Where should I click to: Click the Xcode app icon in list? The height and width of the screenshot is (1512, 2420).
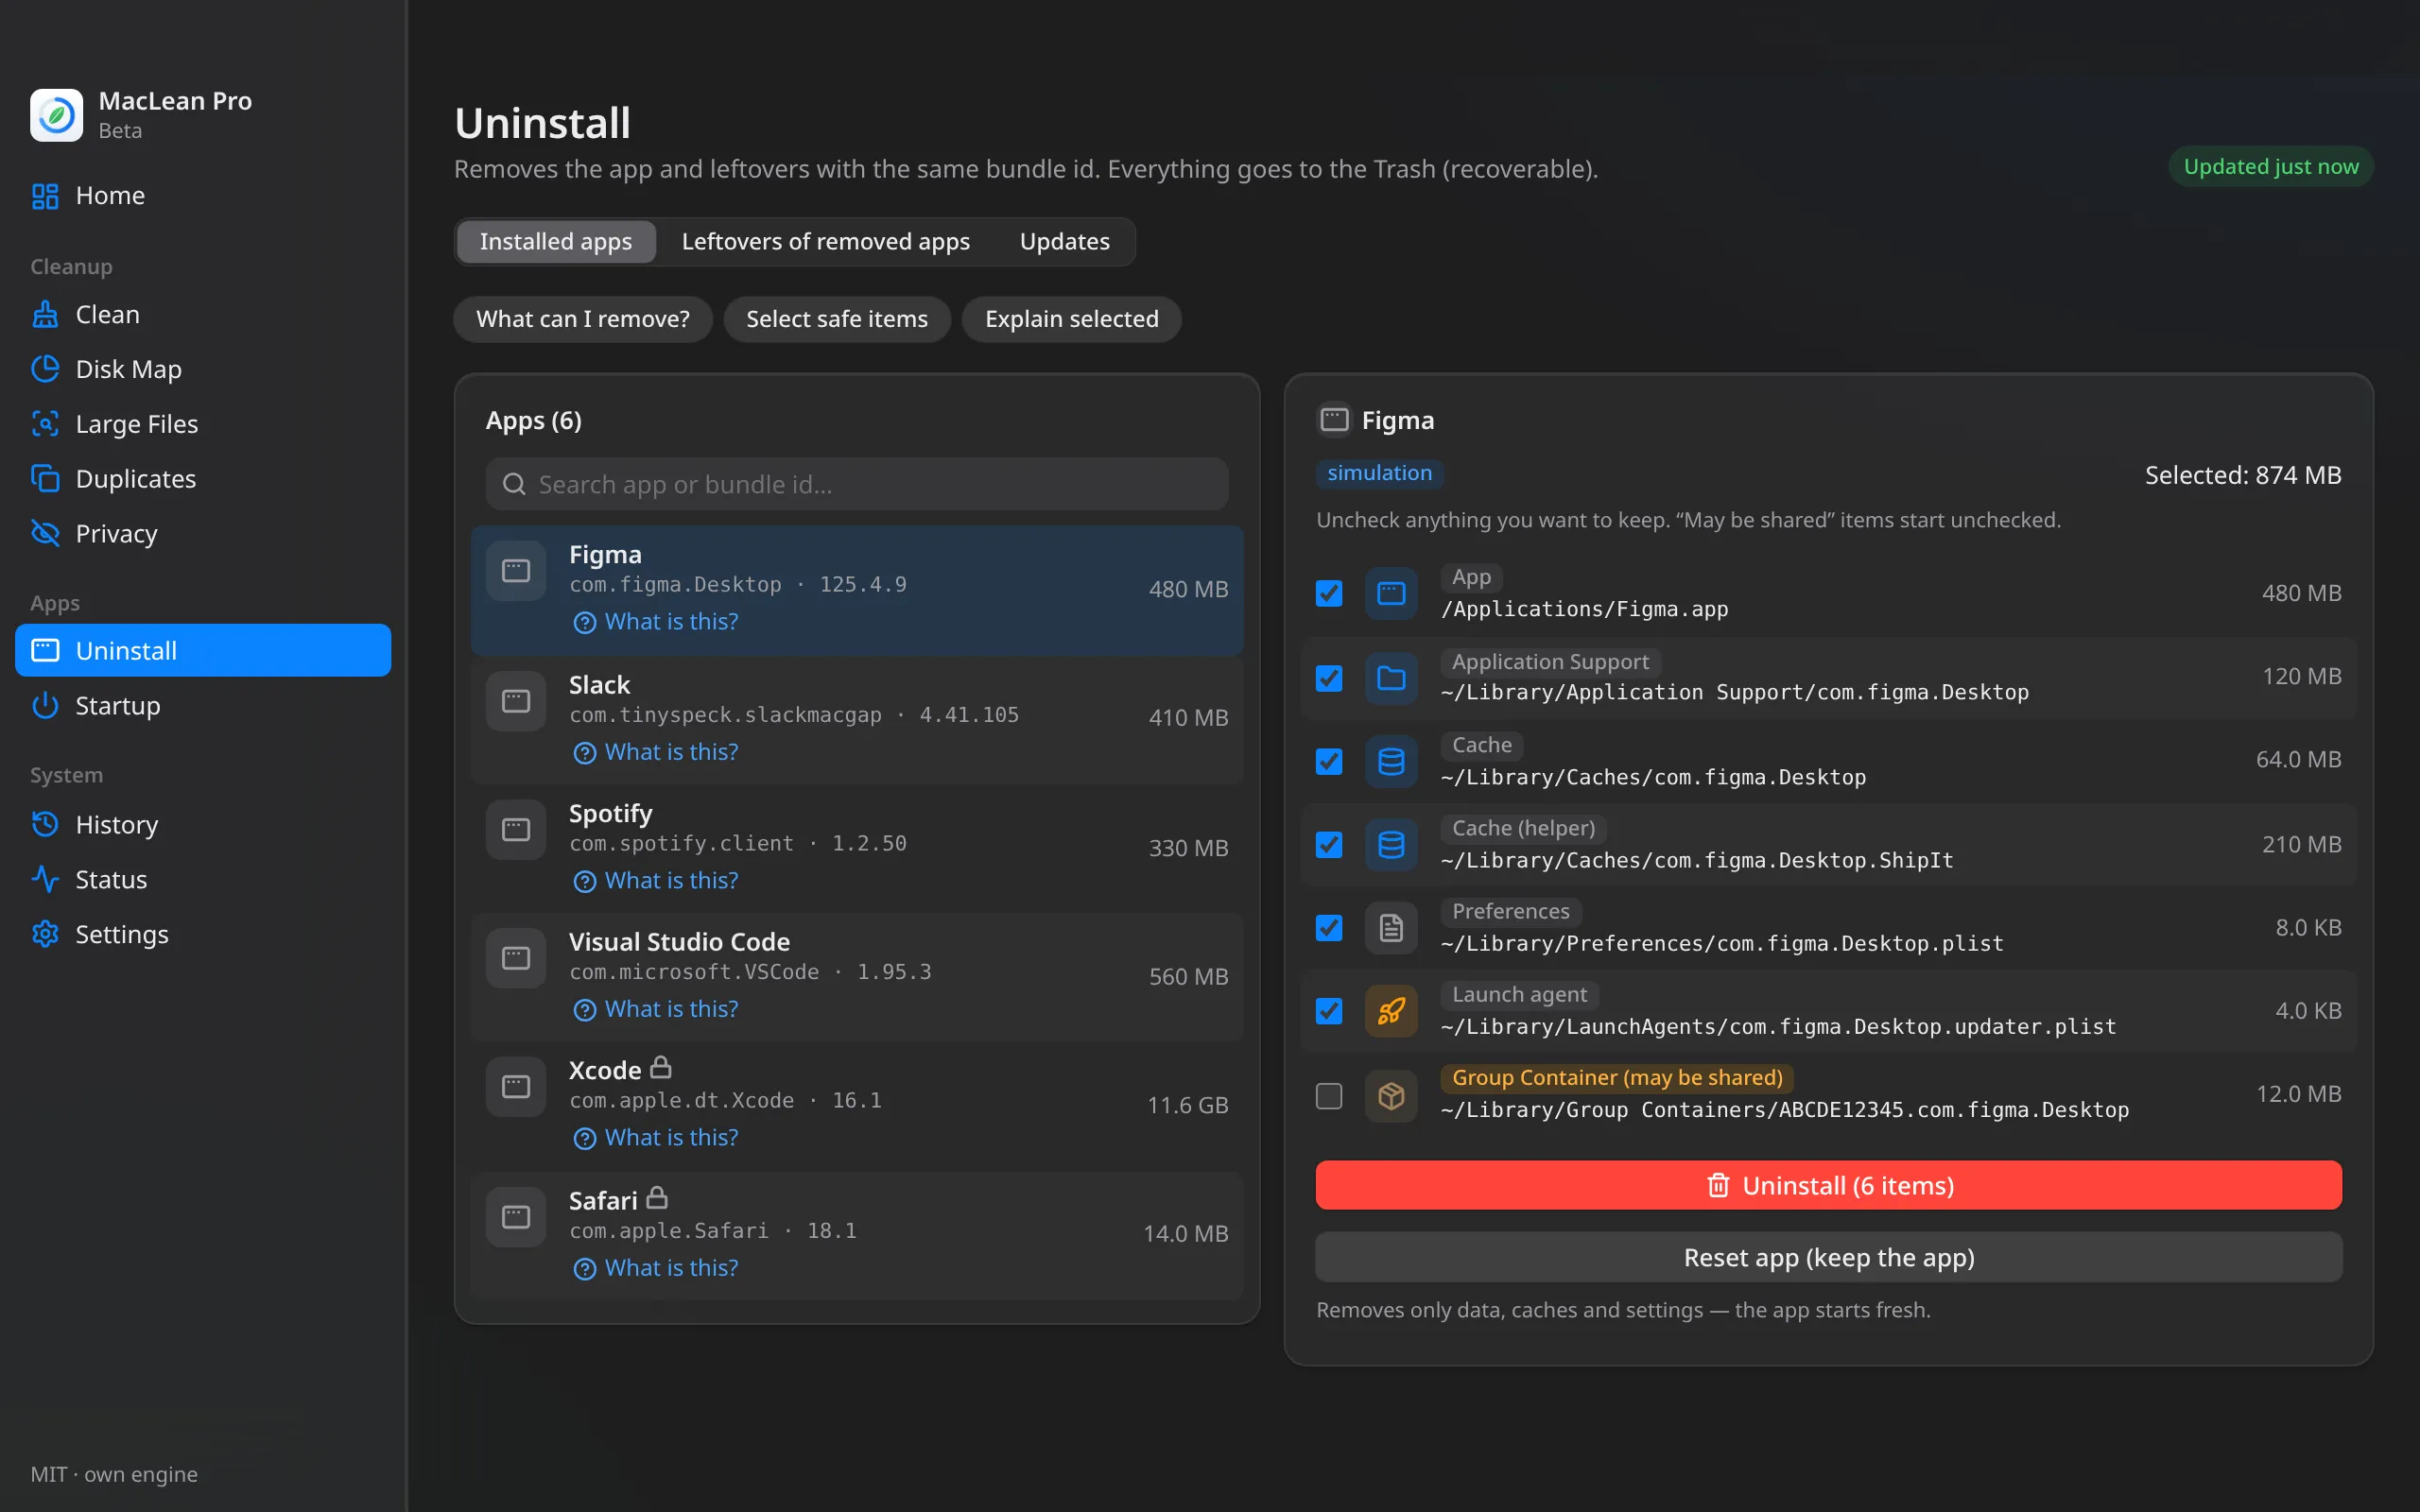(x=516, y=1087)
